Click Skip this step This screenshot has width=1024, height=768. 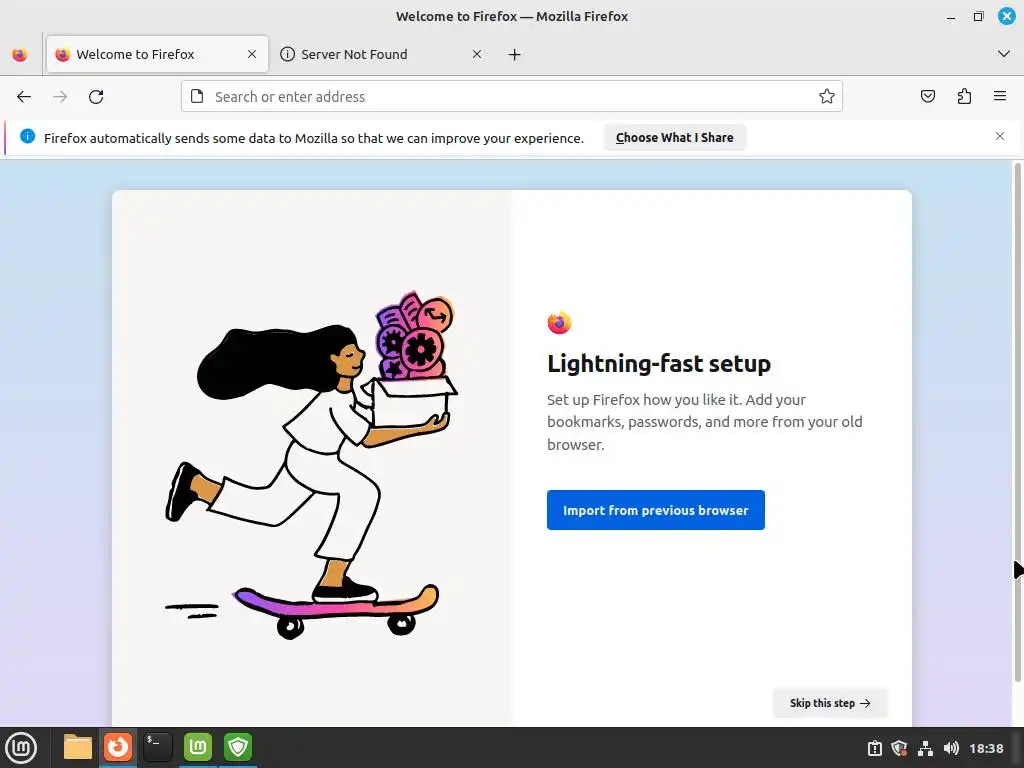pyautogui.click(x=830, y=703)
